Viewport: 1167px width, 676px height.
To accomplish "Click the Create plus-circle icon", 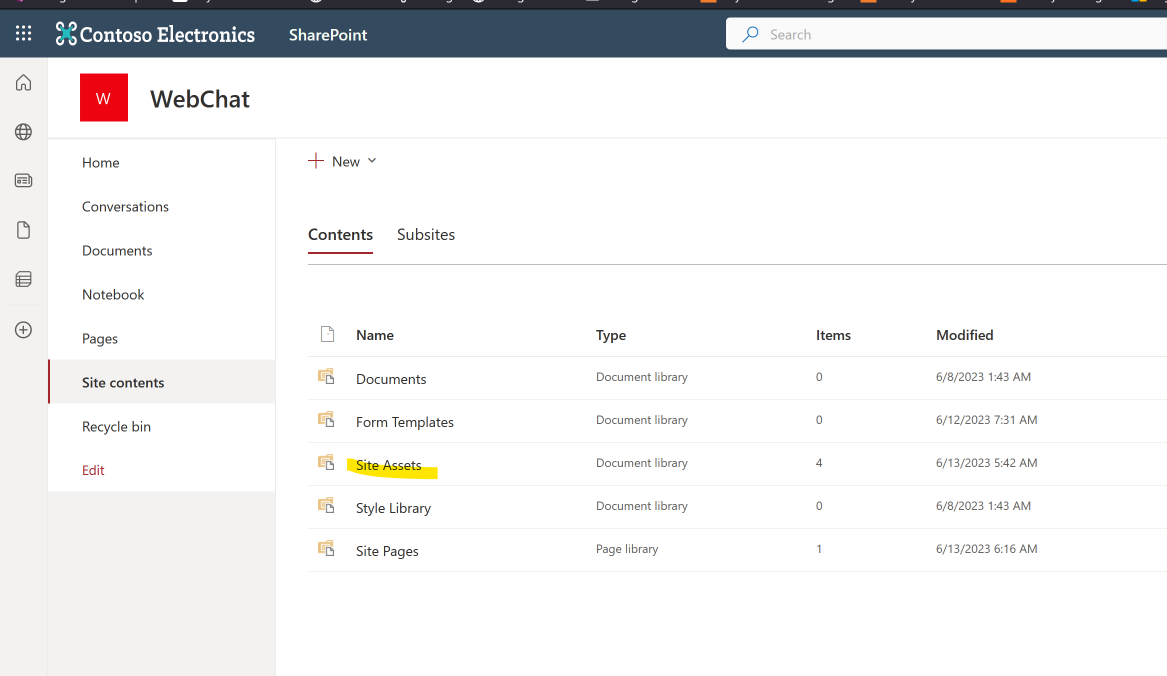I will click(23, 330).
